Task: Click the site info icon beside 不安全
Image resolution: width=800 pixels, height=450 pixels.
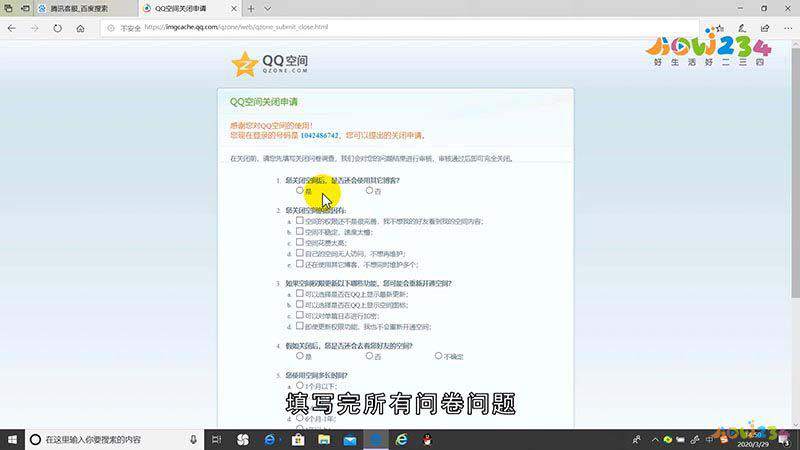Action: click(110, 28)
